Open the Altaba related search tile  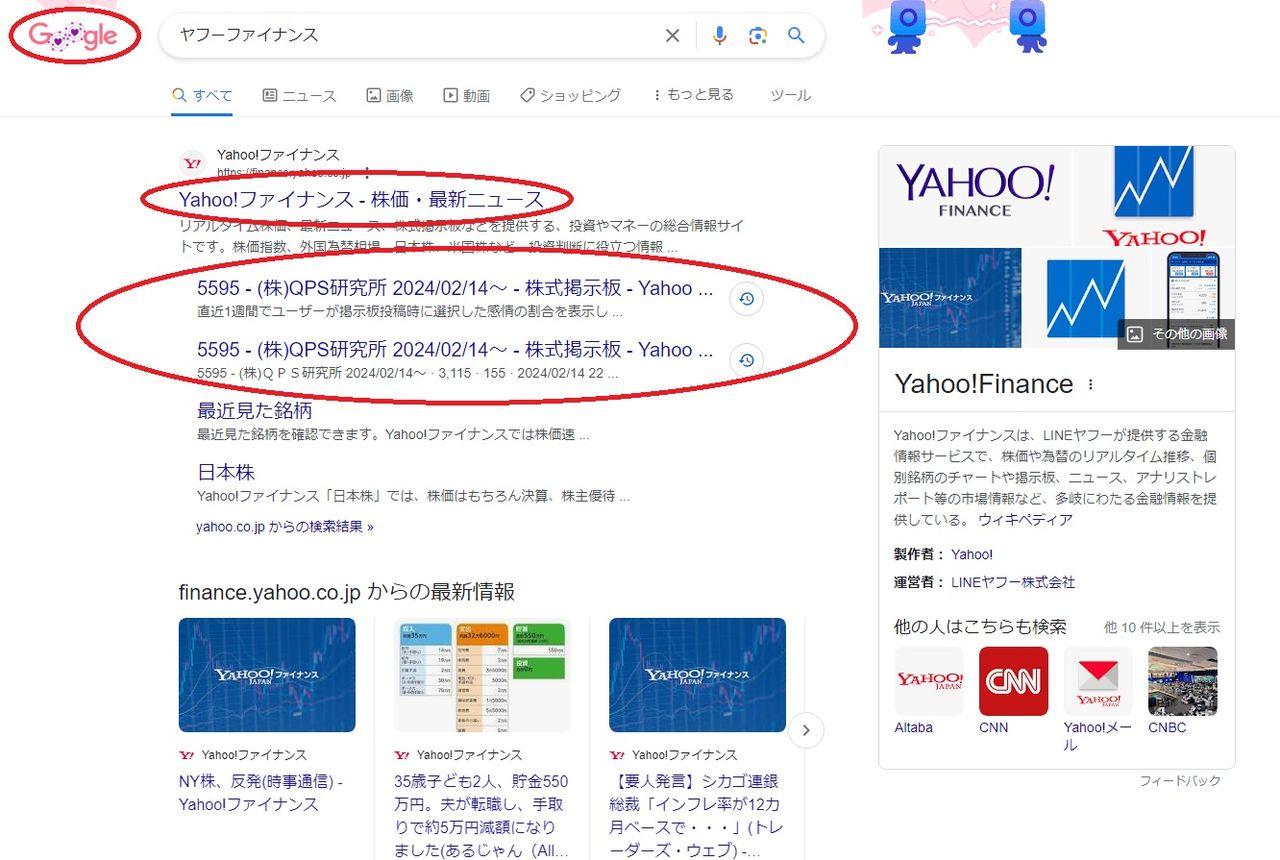click(928, 681)
